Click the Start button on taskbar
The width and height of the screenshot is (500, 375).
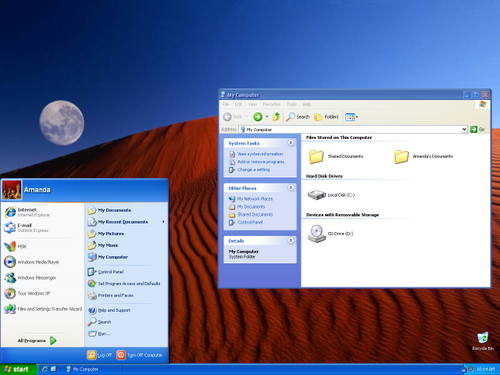point(18,369)
